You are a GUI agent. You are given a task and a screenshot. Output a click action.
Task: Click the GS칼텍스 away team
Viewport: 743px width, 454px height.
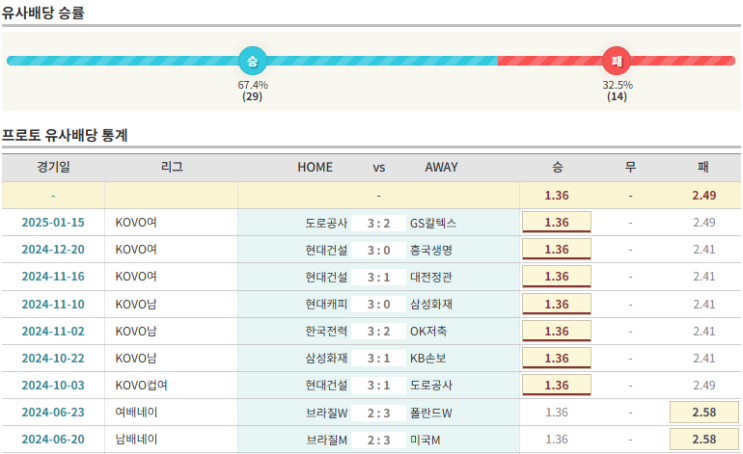coord(433,223)
